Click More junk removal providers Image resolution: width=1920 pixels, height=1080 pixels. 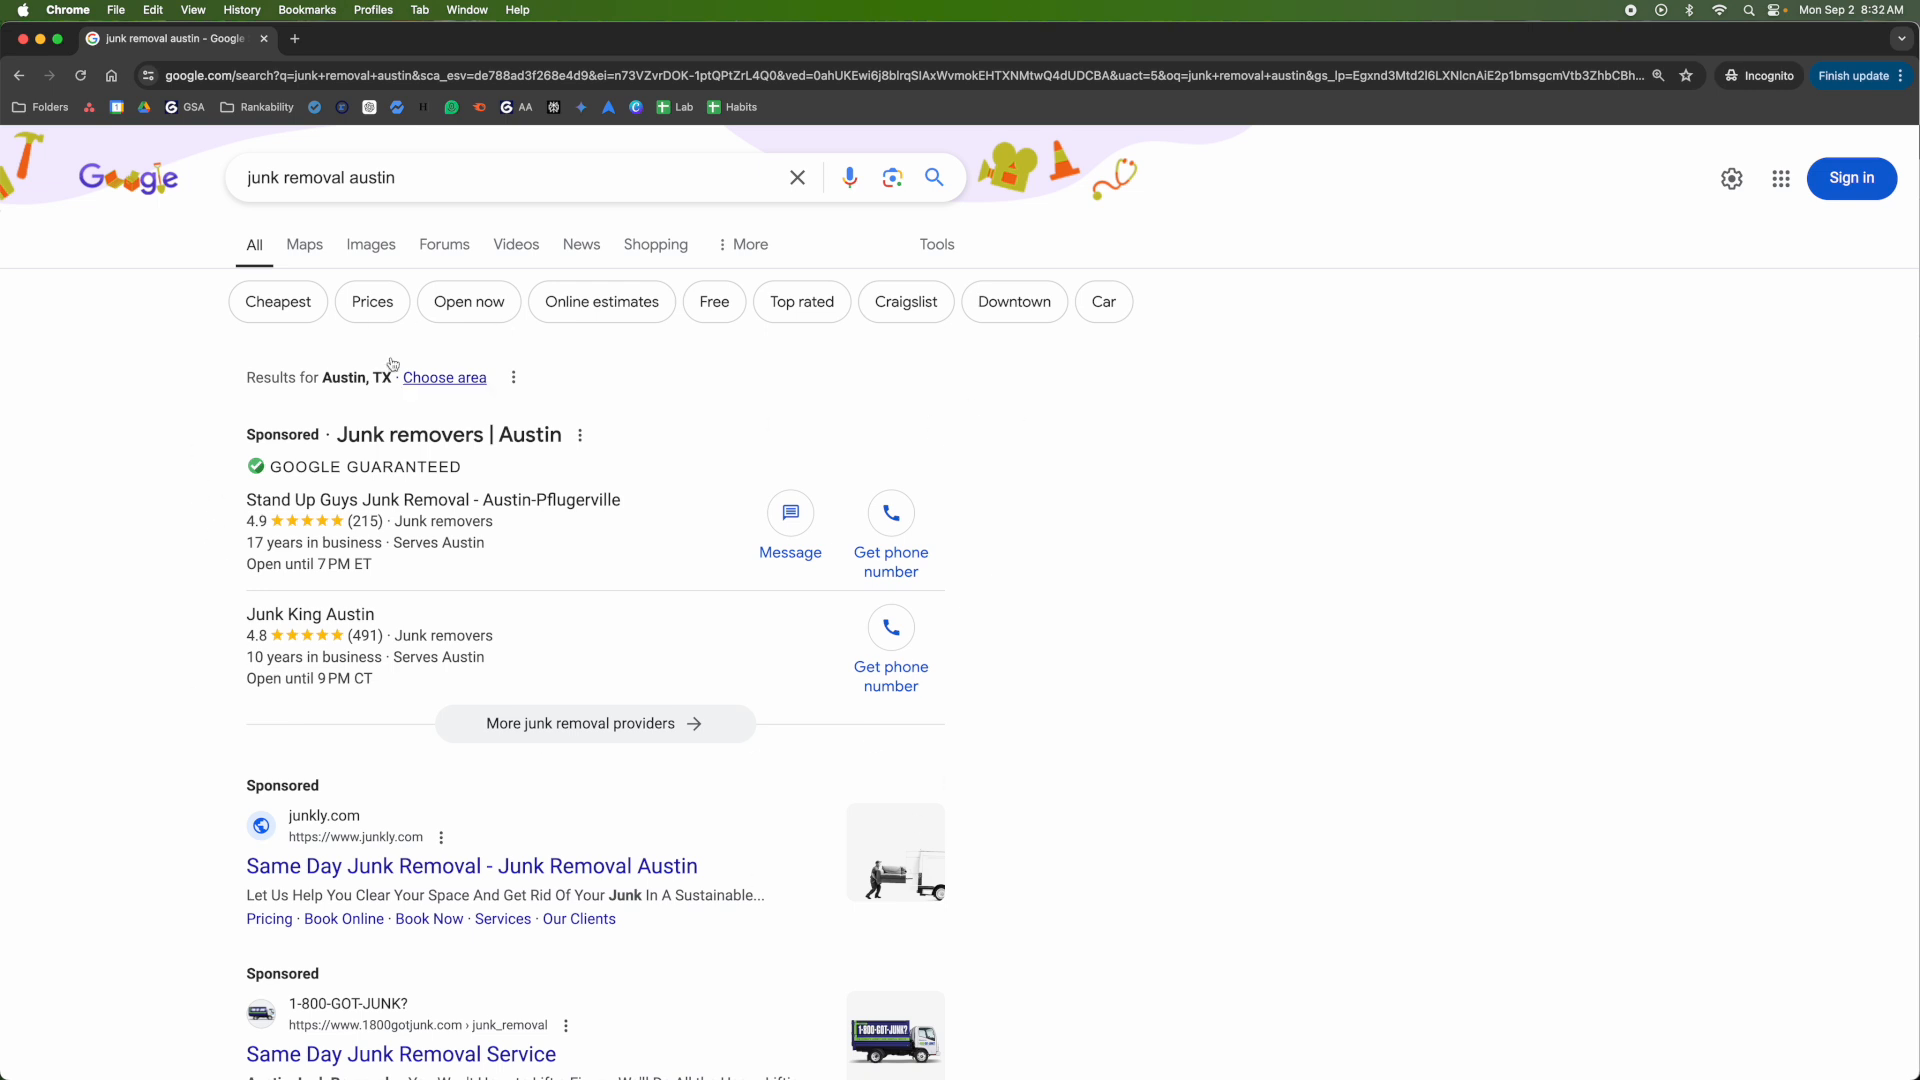[x=595, y=724]
